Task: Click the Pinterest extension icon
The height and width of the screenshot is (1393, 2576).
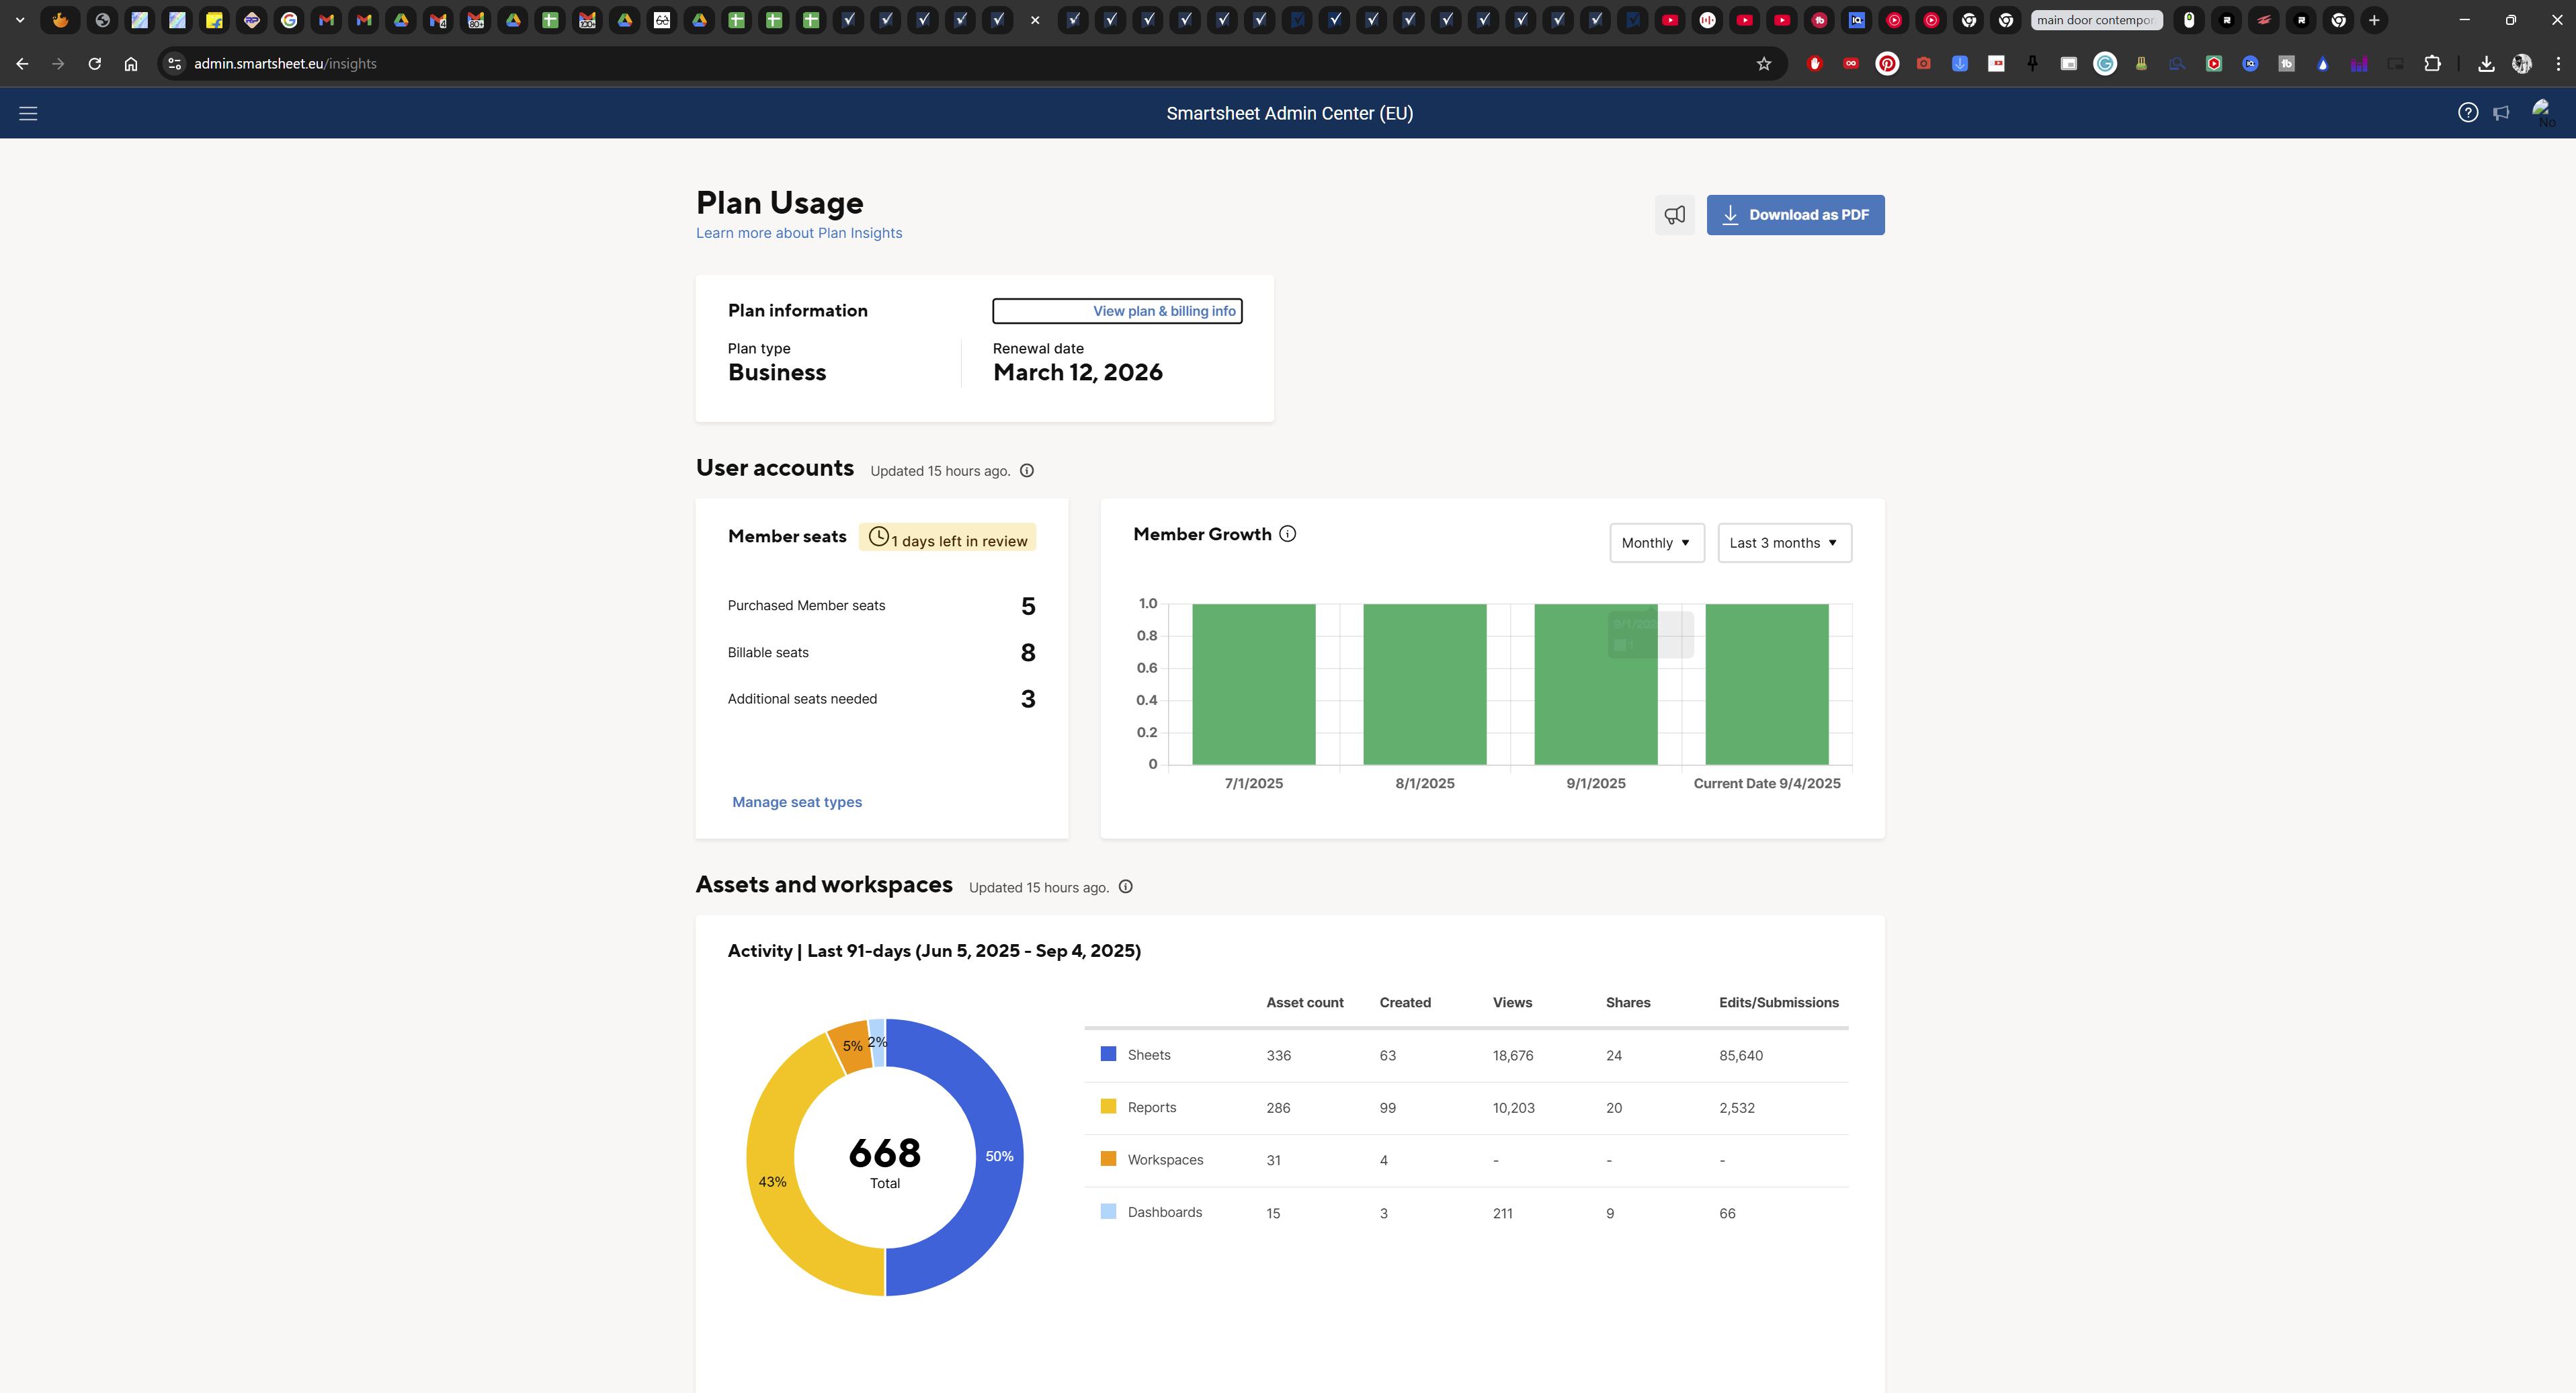Action: pyautogui.click(x=1887, y=64)
